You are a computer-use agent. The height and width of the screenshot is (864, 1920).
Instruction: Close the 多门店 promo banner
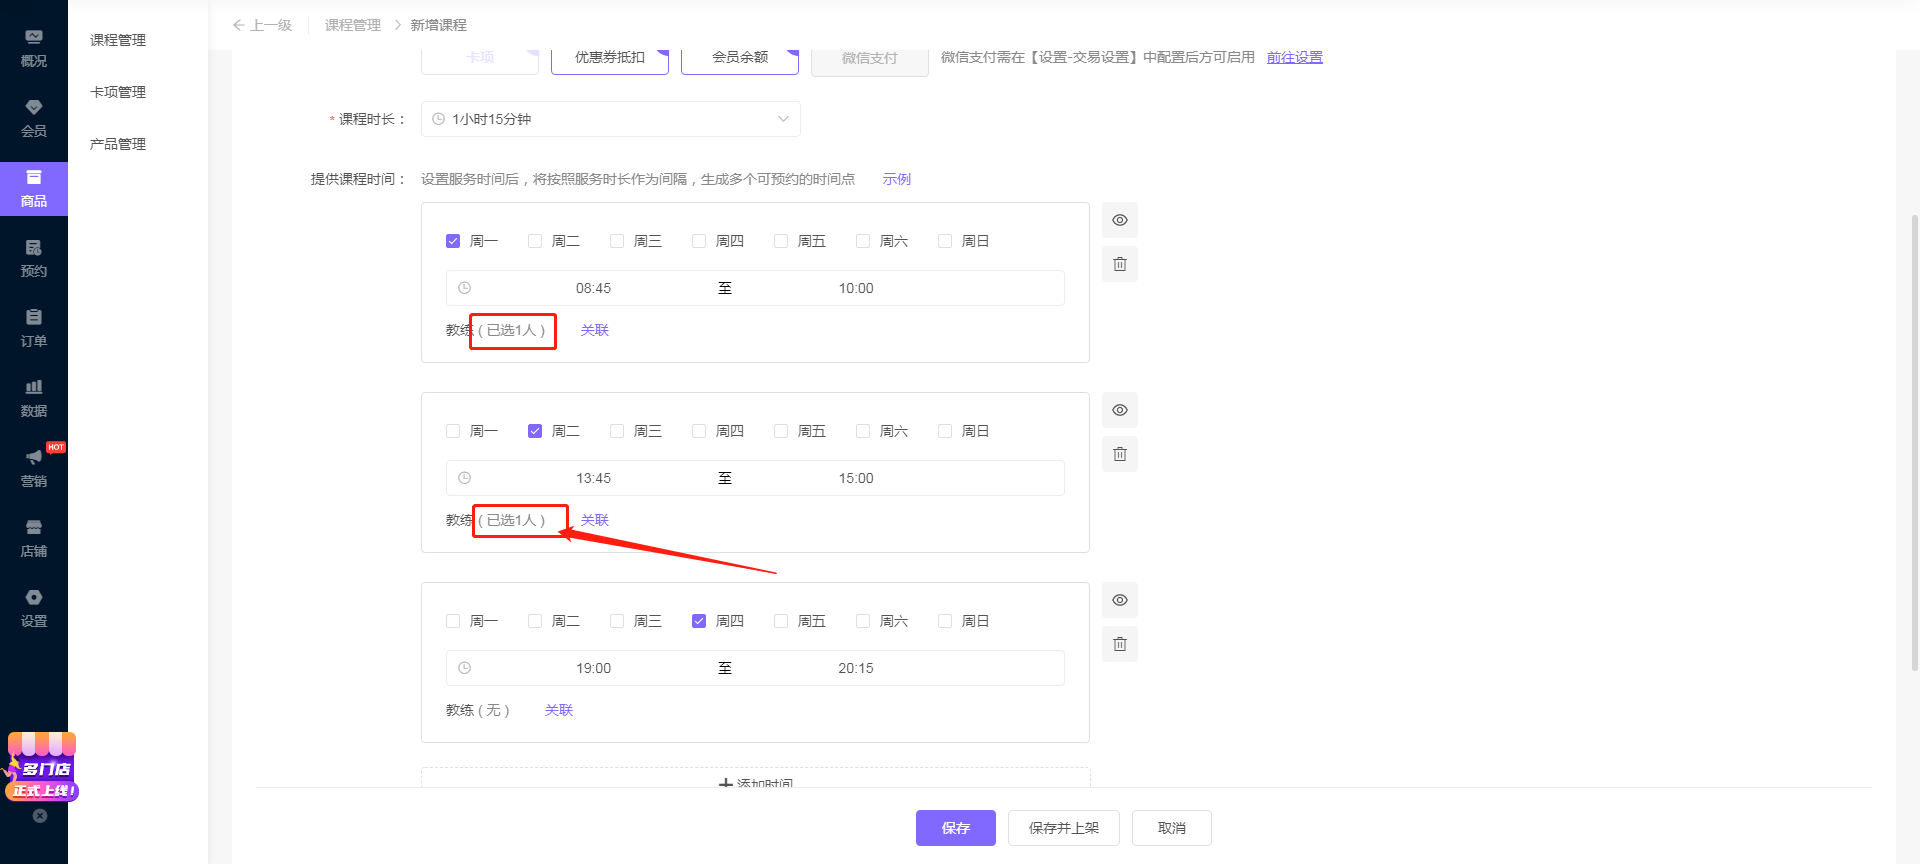(40, 816)
